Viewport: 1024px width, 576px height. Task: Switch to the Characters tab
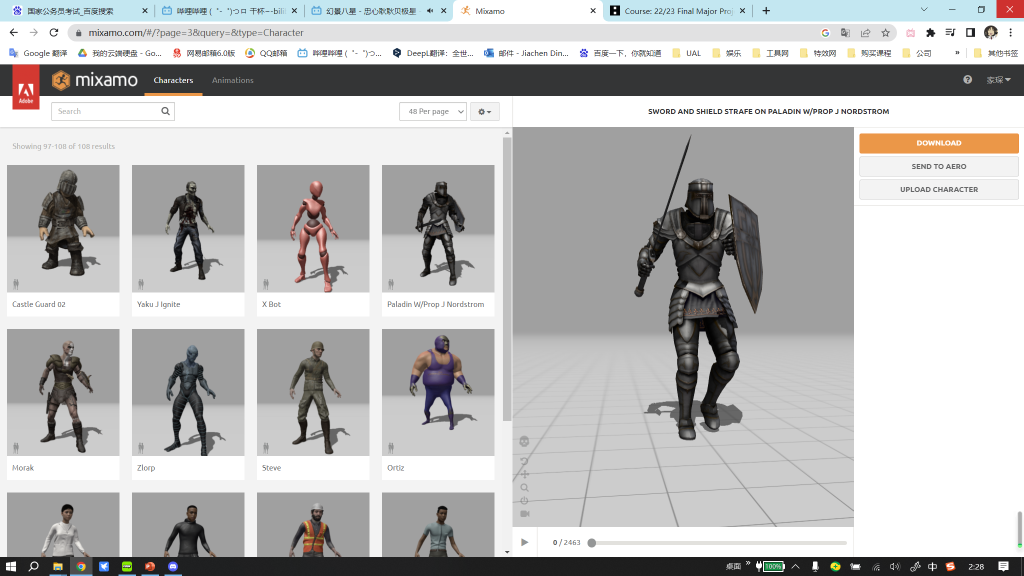click(x=173, y=80)
